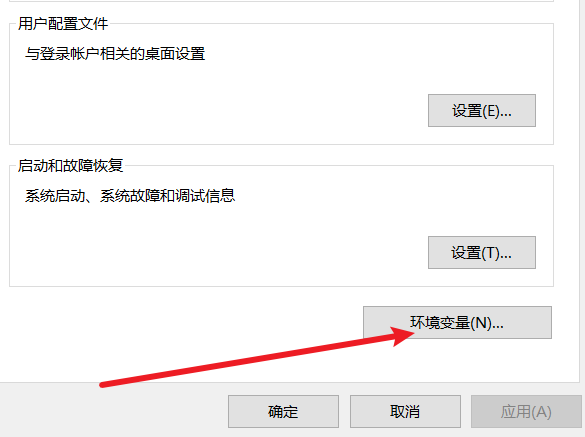Click the greyed-out 应用(A) button
This screenshot has width=585, height=437.
tap(526, 411)
